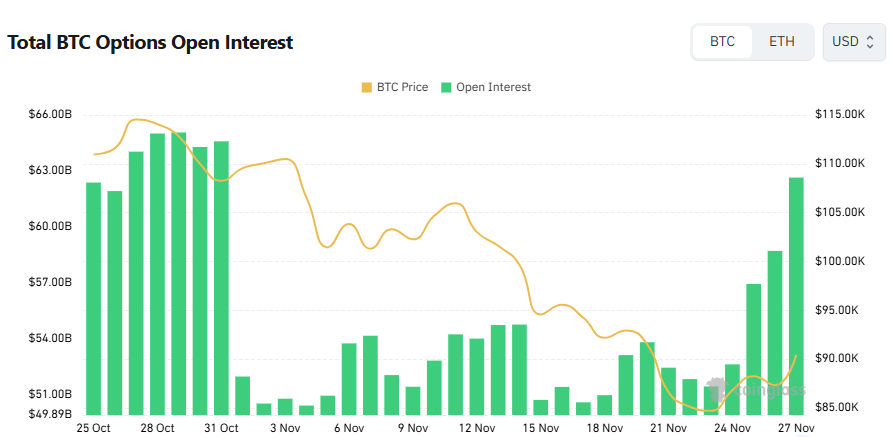Switch to the ETH tab
The height and width of the screenshot is (437, 892).
[782, 42]
